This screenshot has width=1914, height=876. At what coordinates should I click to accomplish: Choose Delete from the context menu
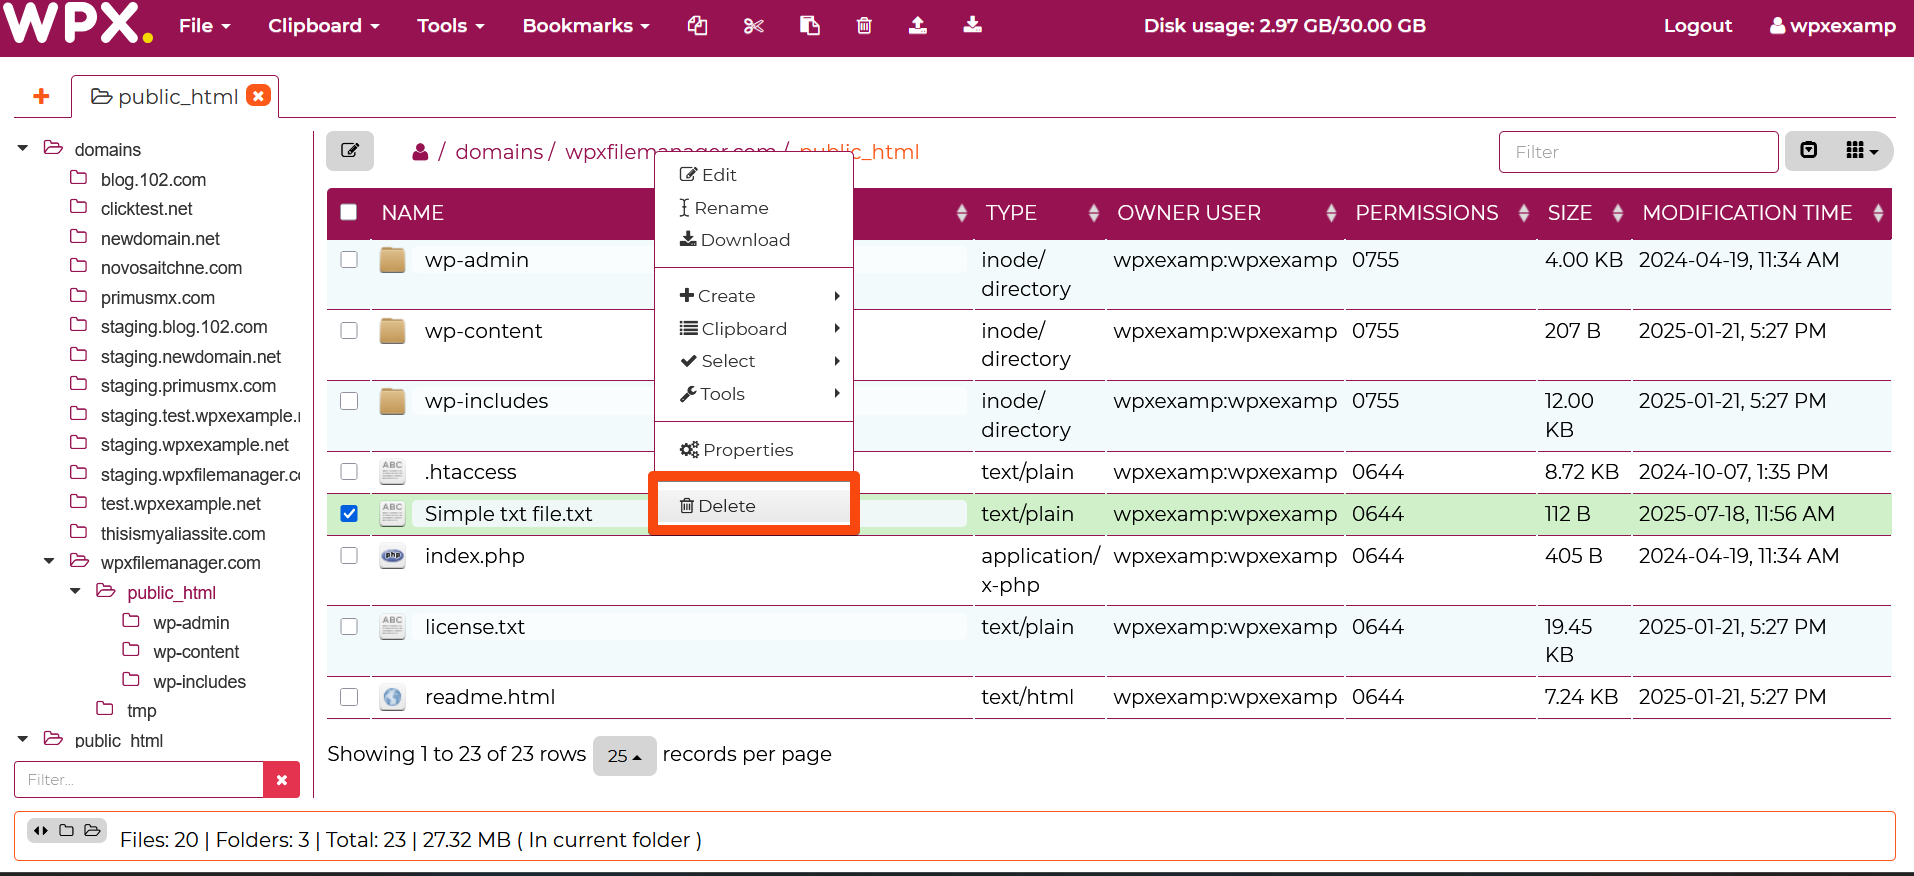click(x=754, y=506)
